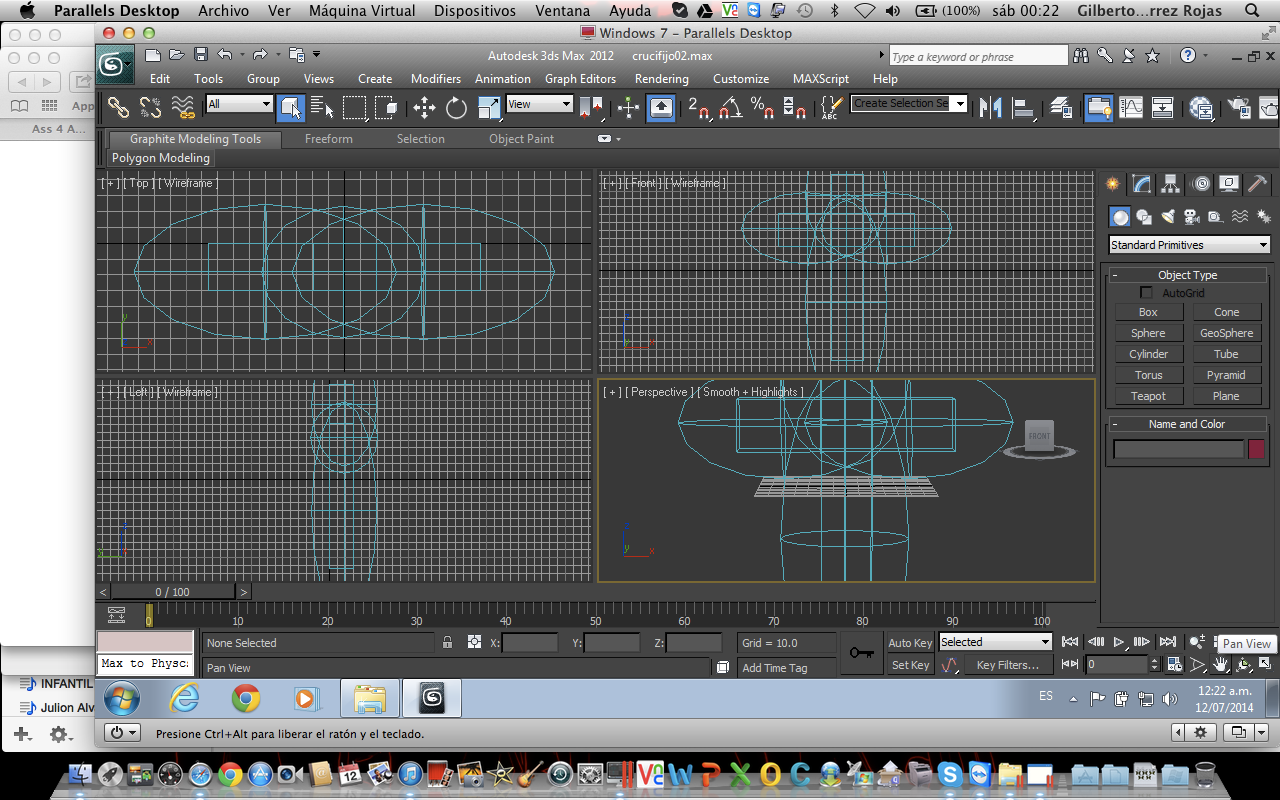Open the Hierarchy panel tab icon
This screenshot has width=1280, height=800.
click(1171, 184)
